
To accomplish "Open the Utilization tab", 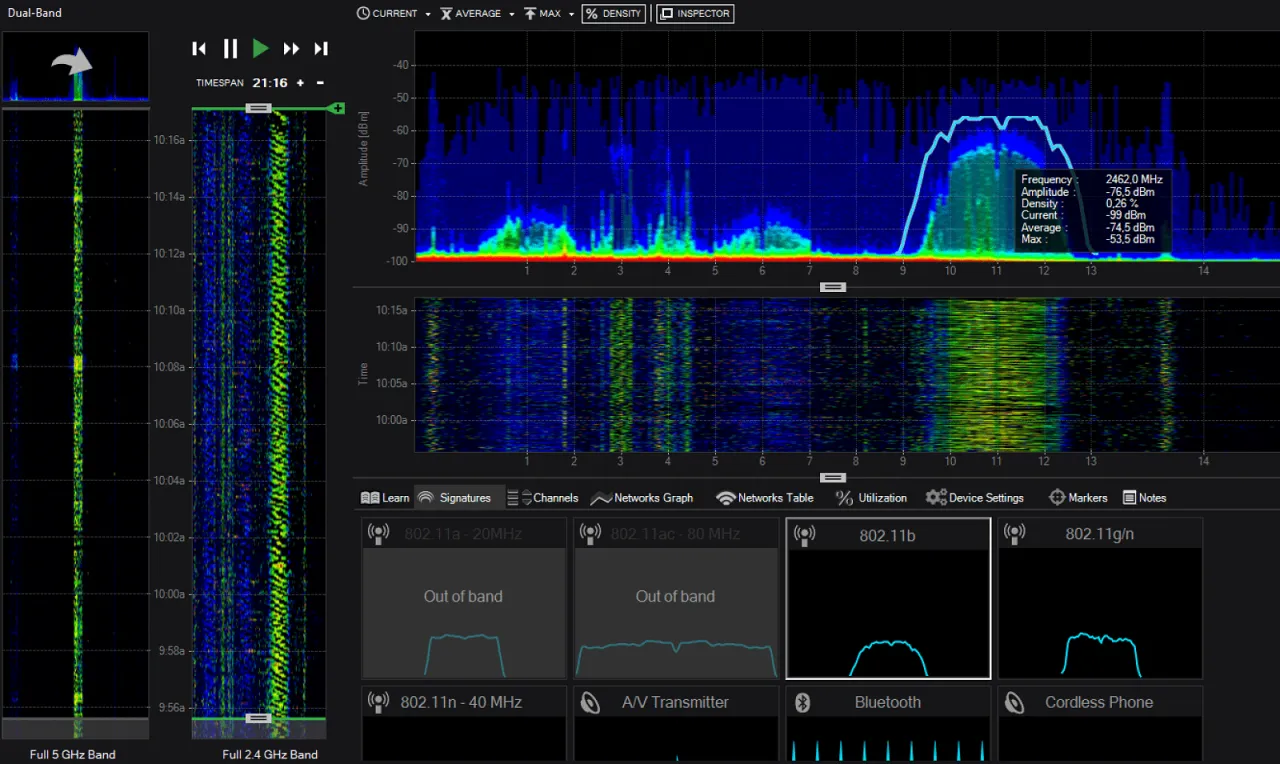I will pyautogui.click(x=871, y=498).
